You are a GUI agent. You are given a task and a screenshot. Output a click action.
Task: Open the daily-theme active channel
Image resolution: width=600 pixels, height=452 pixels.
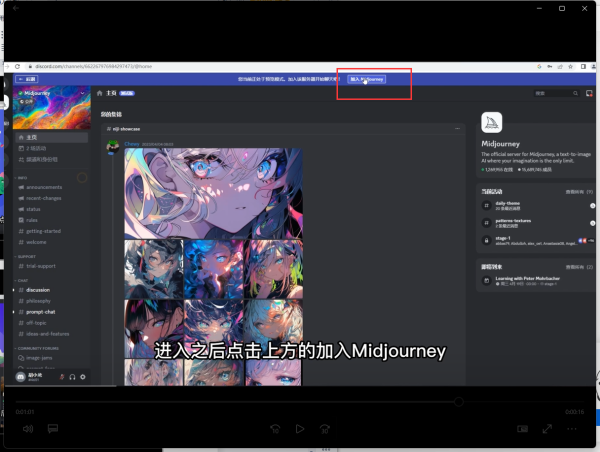point(536,206)
